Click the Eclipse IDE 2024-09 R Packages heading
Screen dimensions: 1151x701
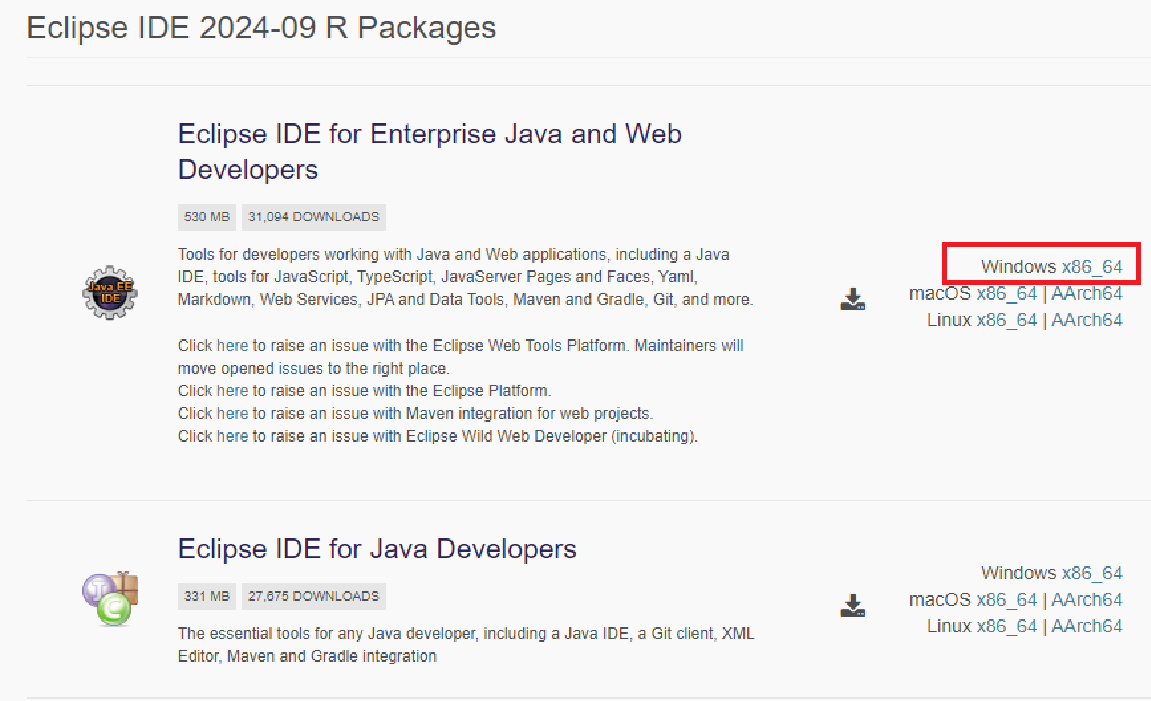[261, 28]
